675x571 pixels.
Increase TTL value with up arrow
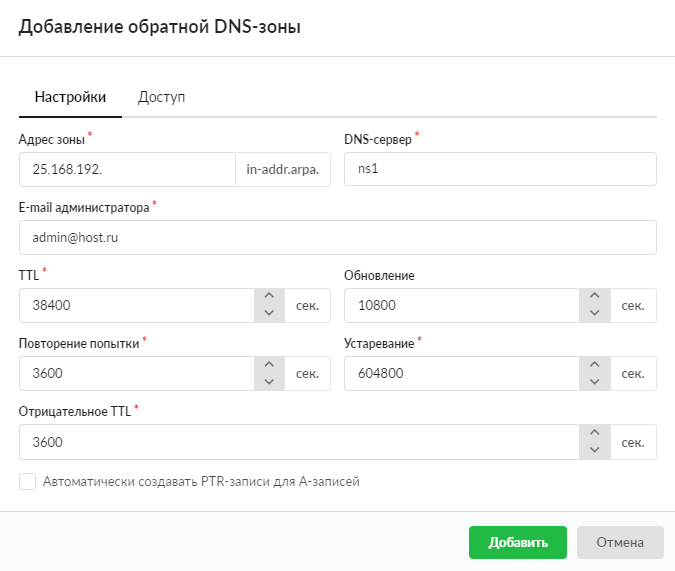point(268,297)
